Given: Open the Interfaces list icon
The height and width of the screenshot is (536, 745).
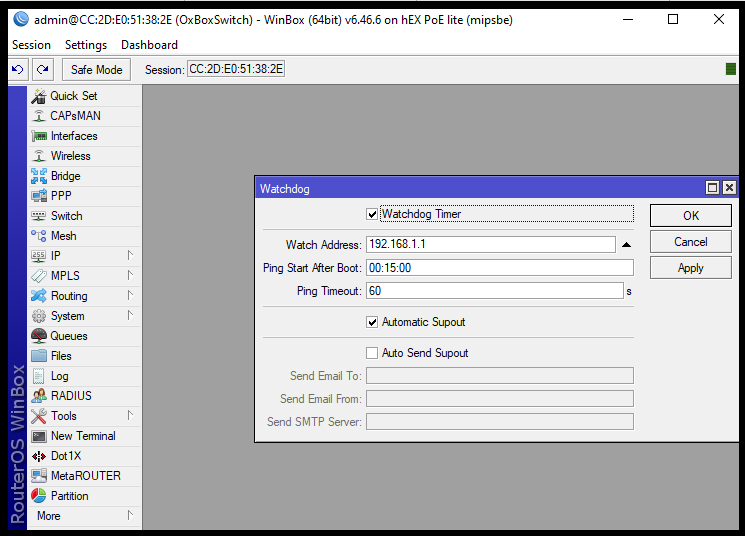Looking at the screenshot, I should [x=39, y=136].
